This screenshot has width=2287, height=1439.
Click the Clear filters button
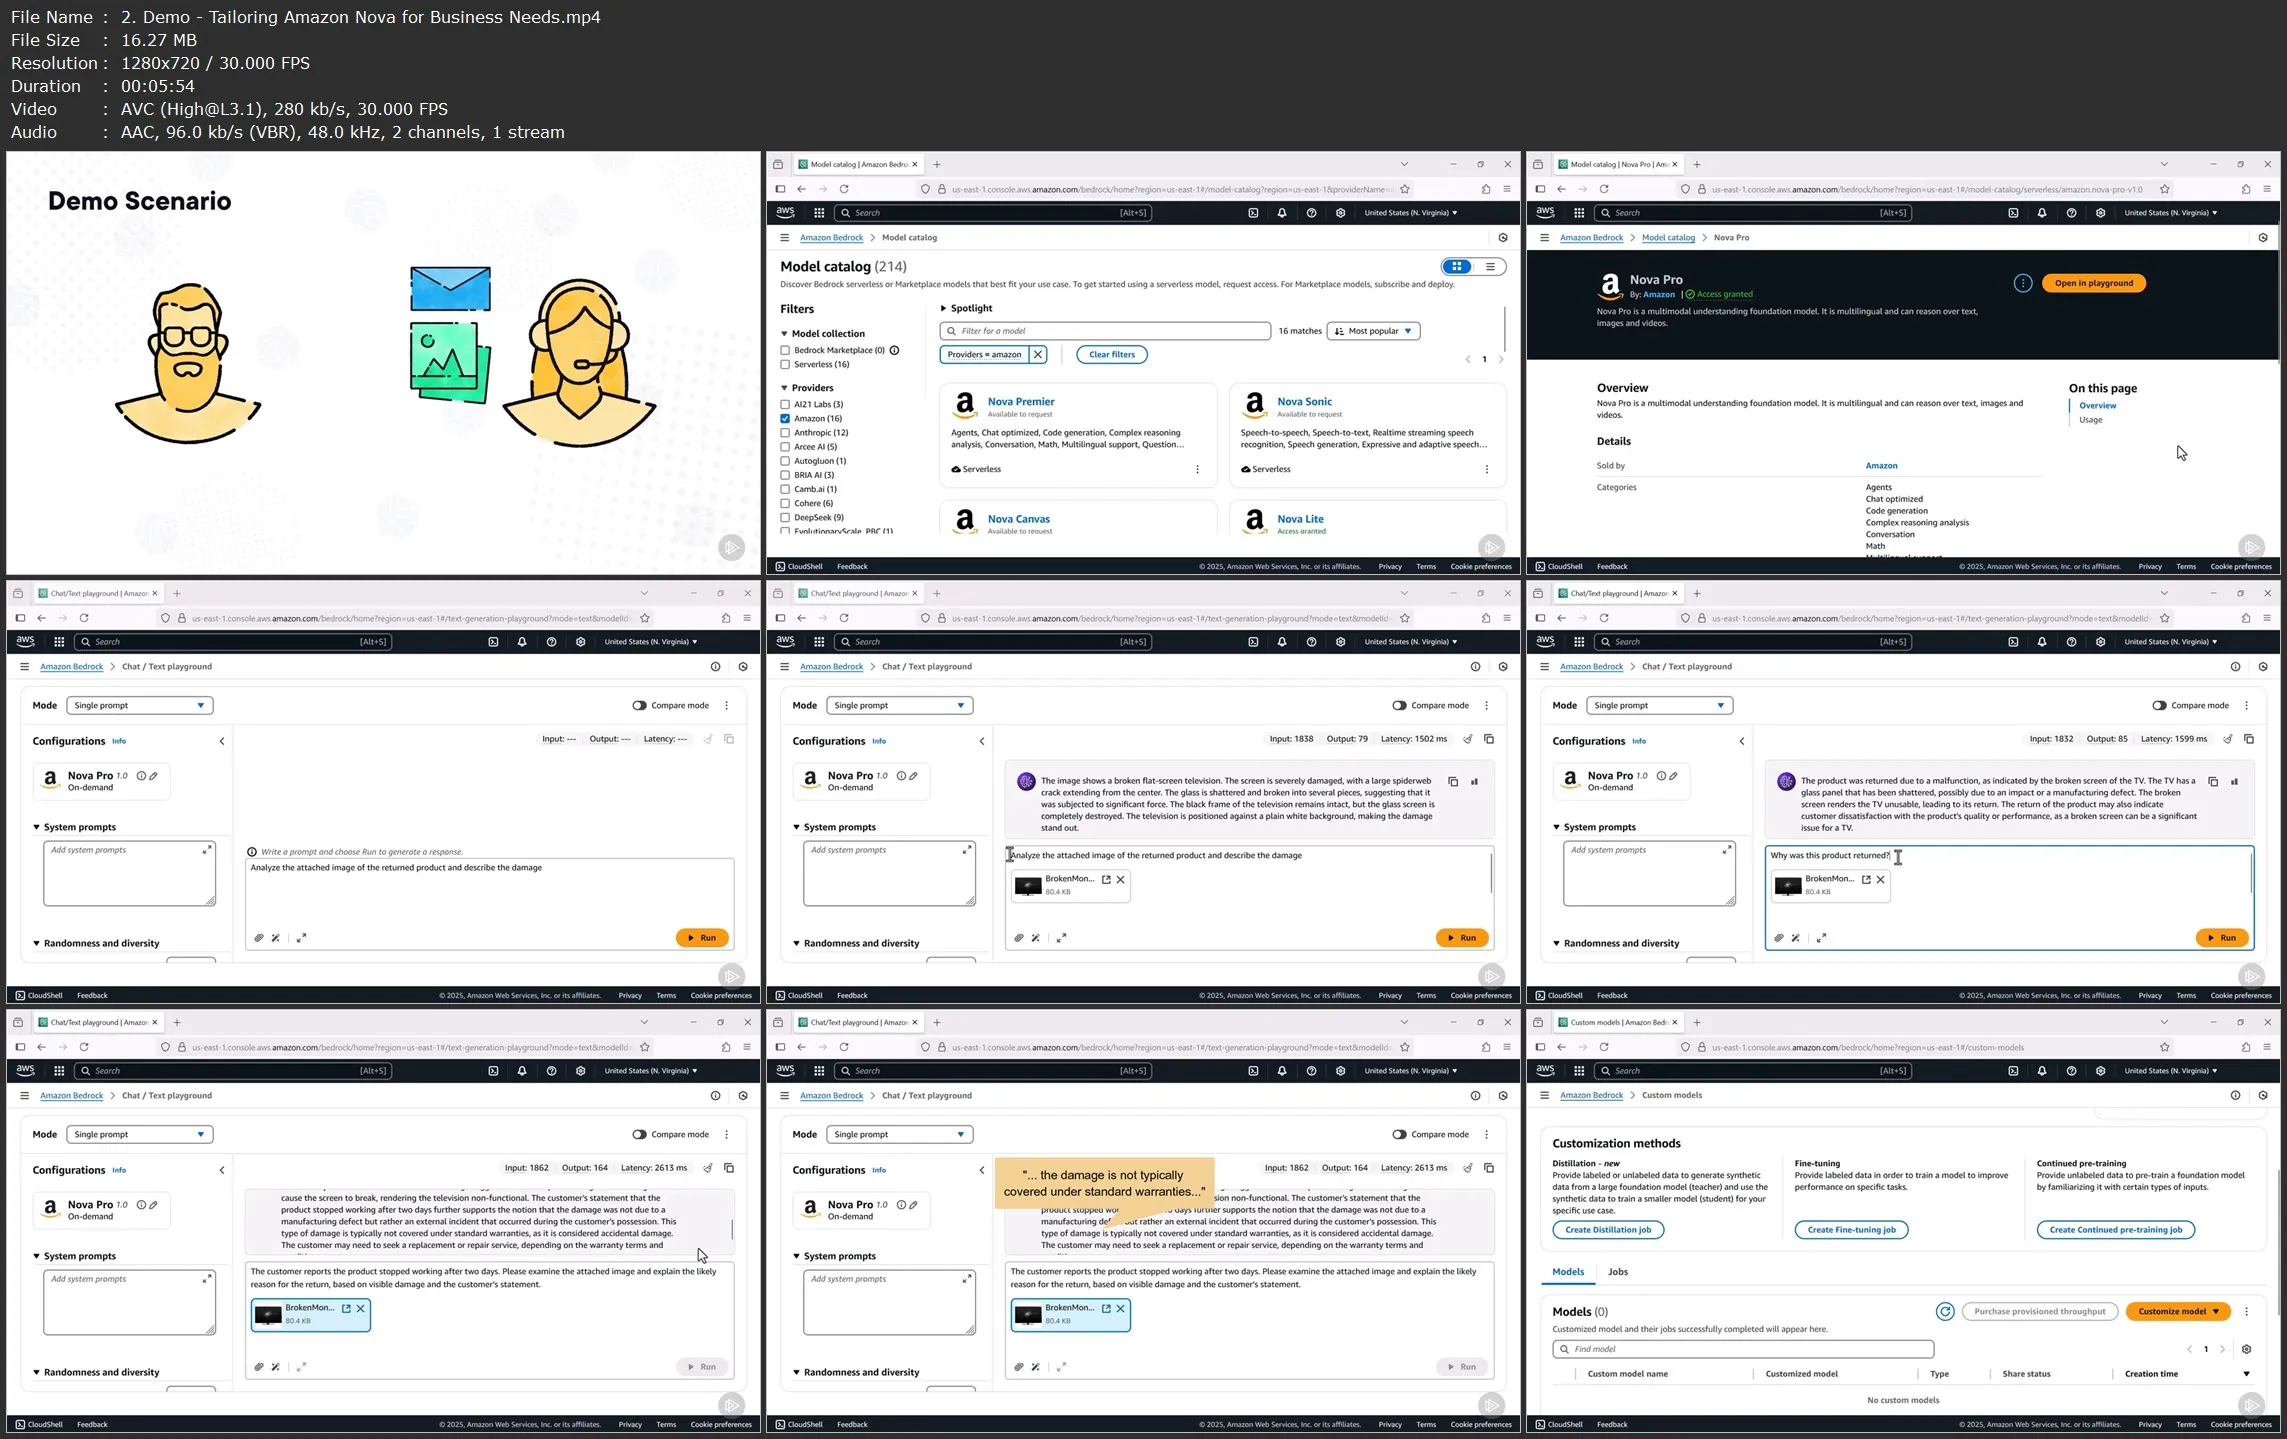1112,355
